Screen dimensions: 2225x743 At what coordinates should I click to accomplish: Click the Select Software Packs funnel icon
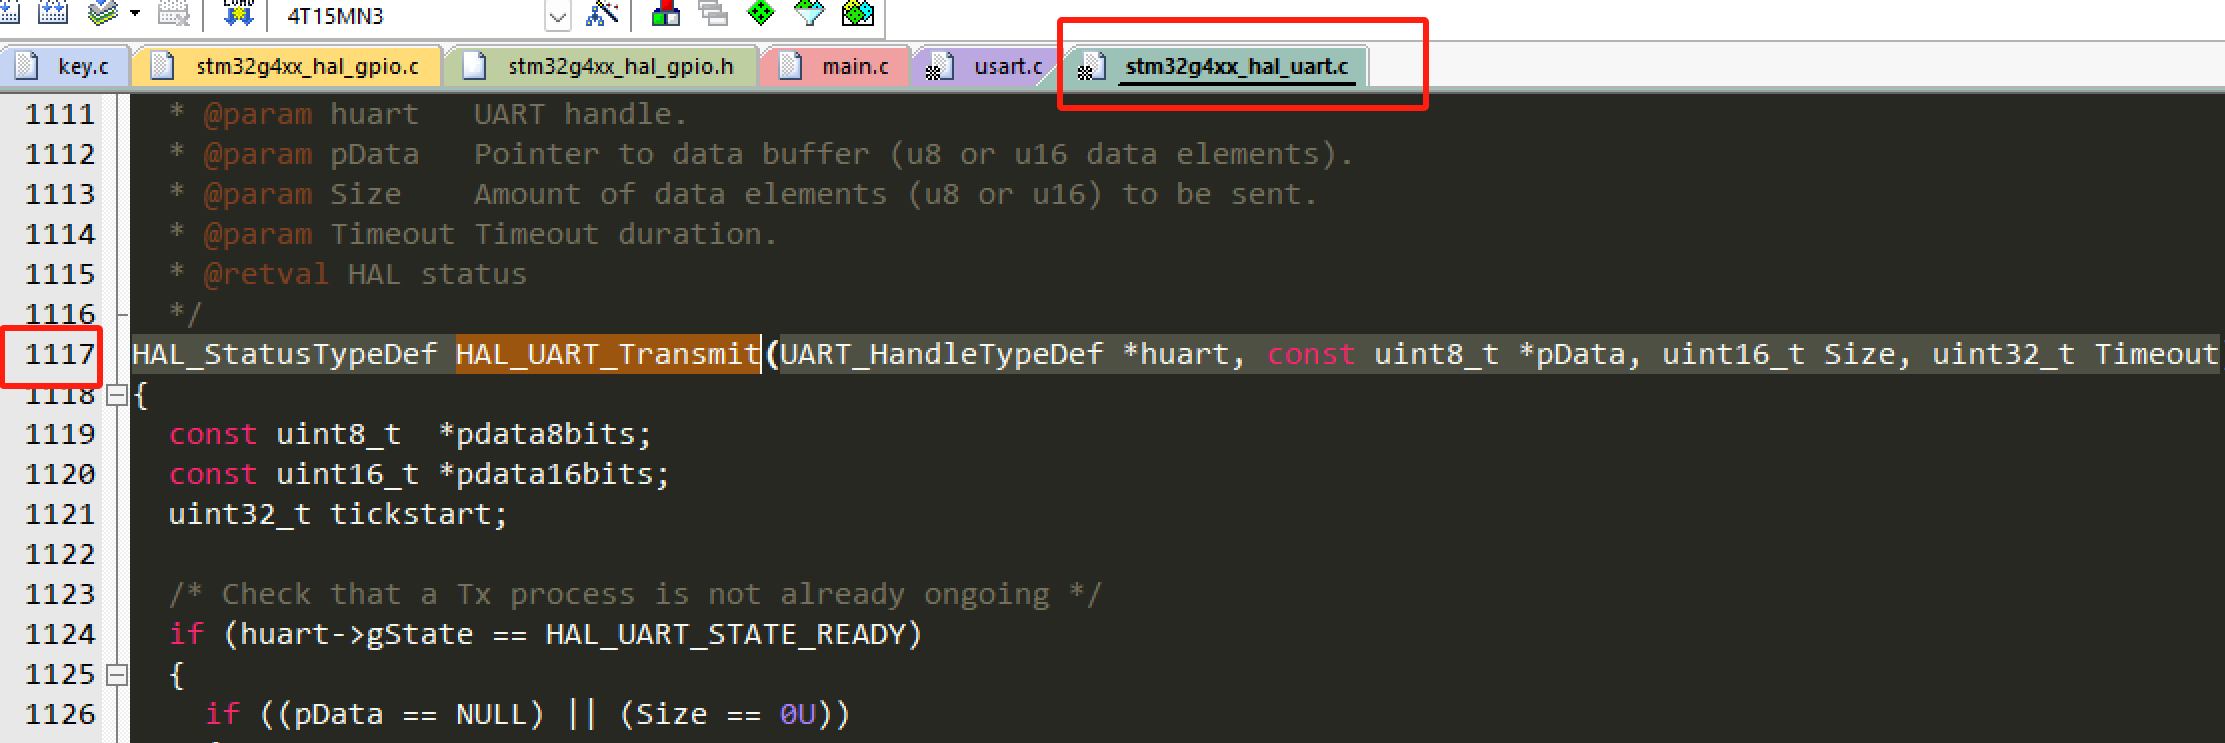point(809,12)
